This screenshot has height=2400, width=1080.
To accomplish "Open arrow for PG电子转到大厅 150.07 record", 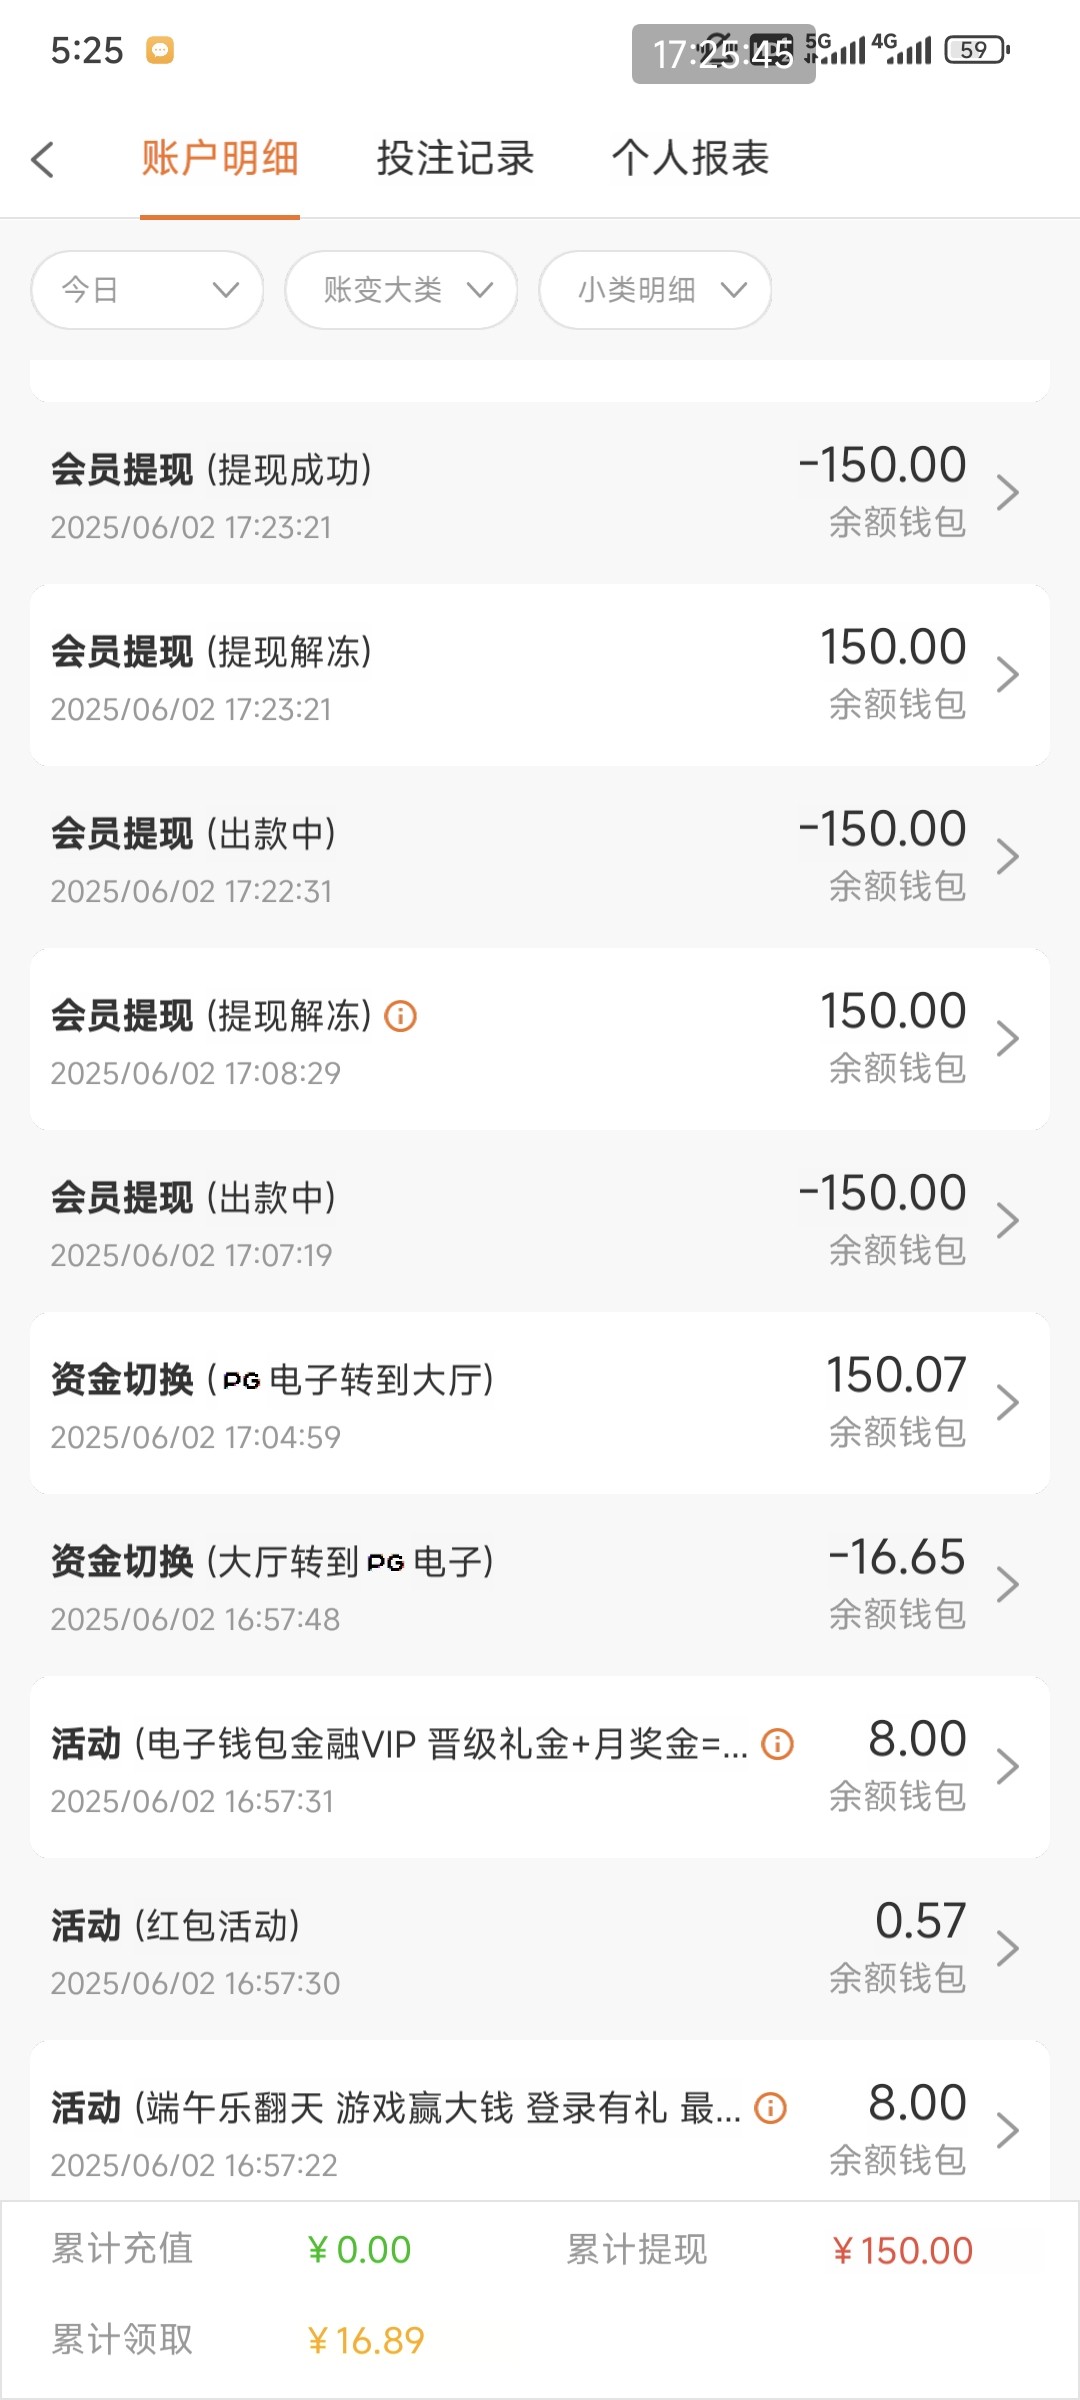I will pyautogui.click(x=1007, y=1402).
